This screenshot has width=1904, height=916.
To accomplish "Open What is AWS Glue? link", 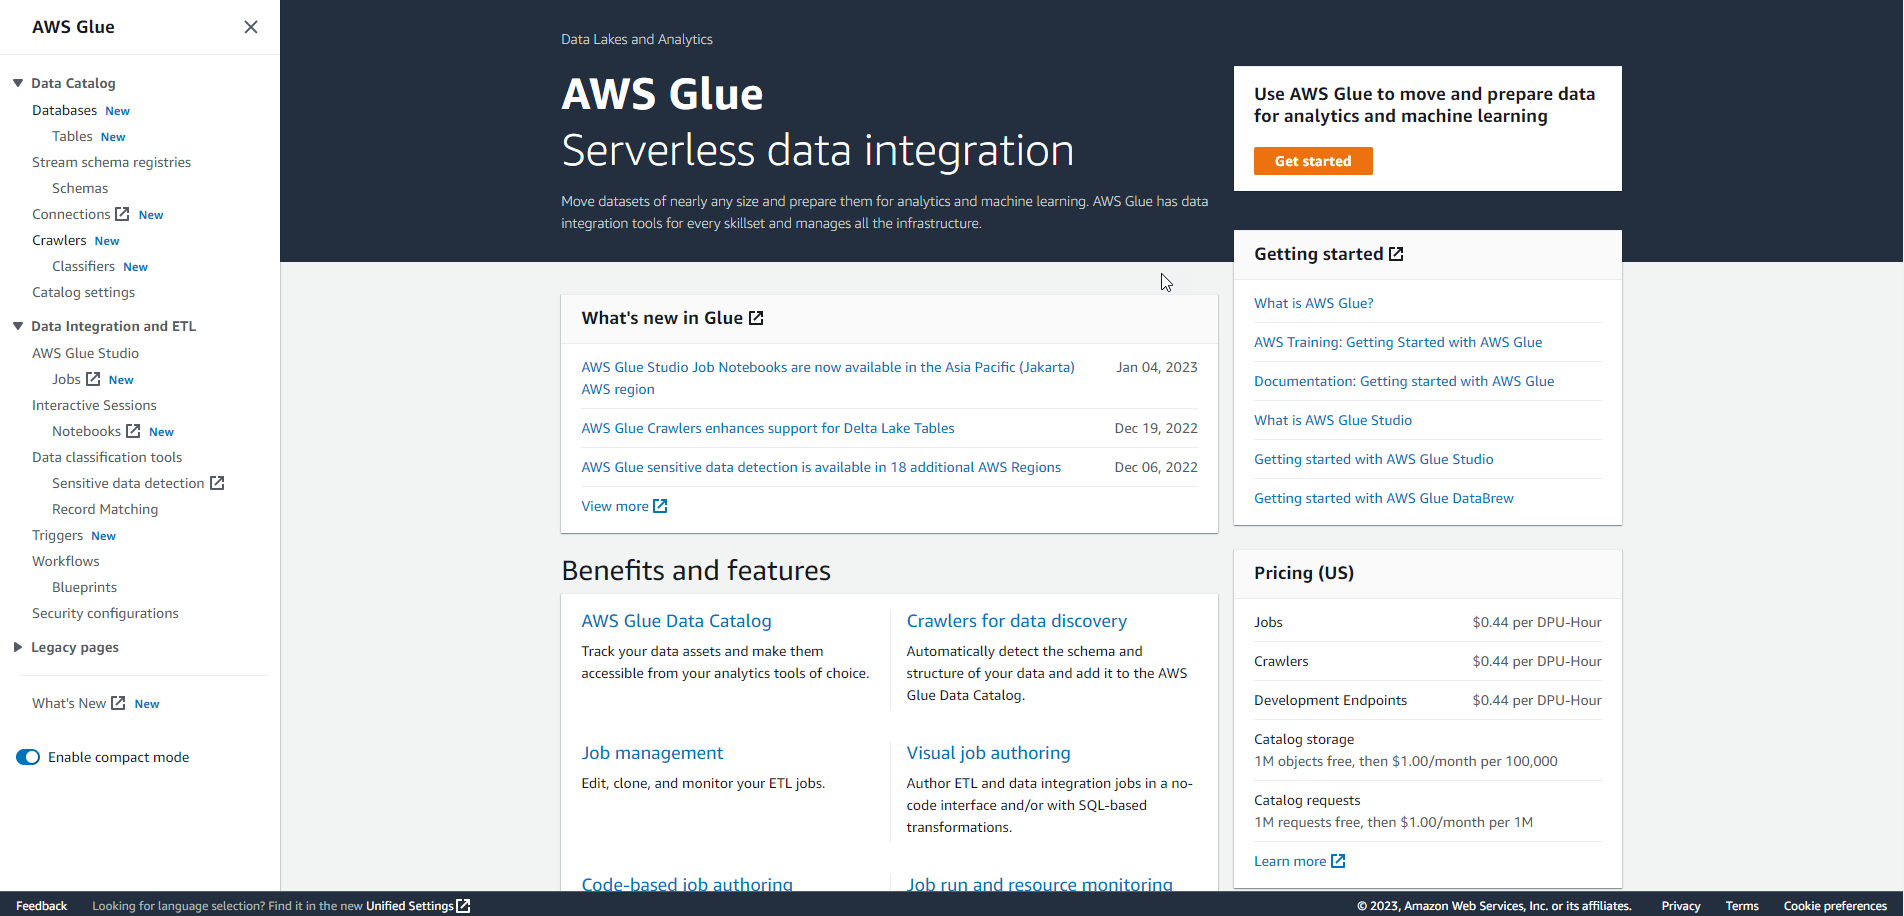I will [1314, 303].
